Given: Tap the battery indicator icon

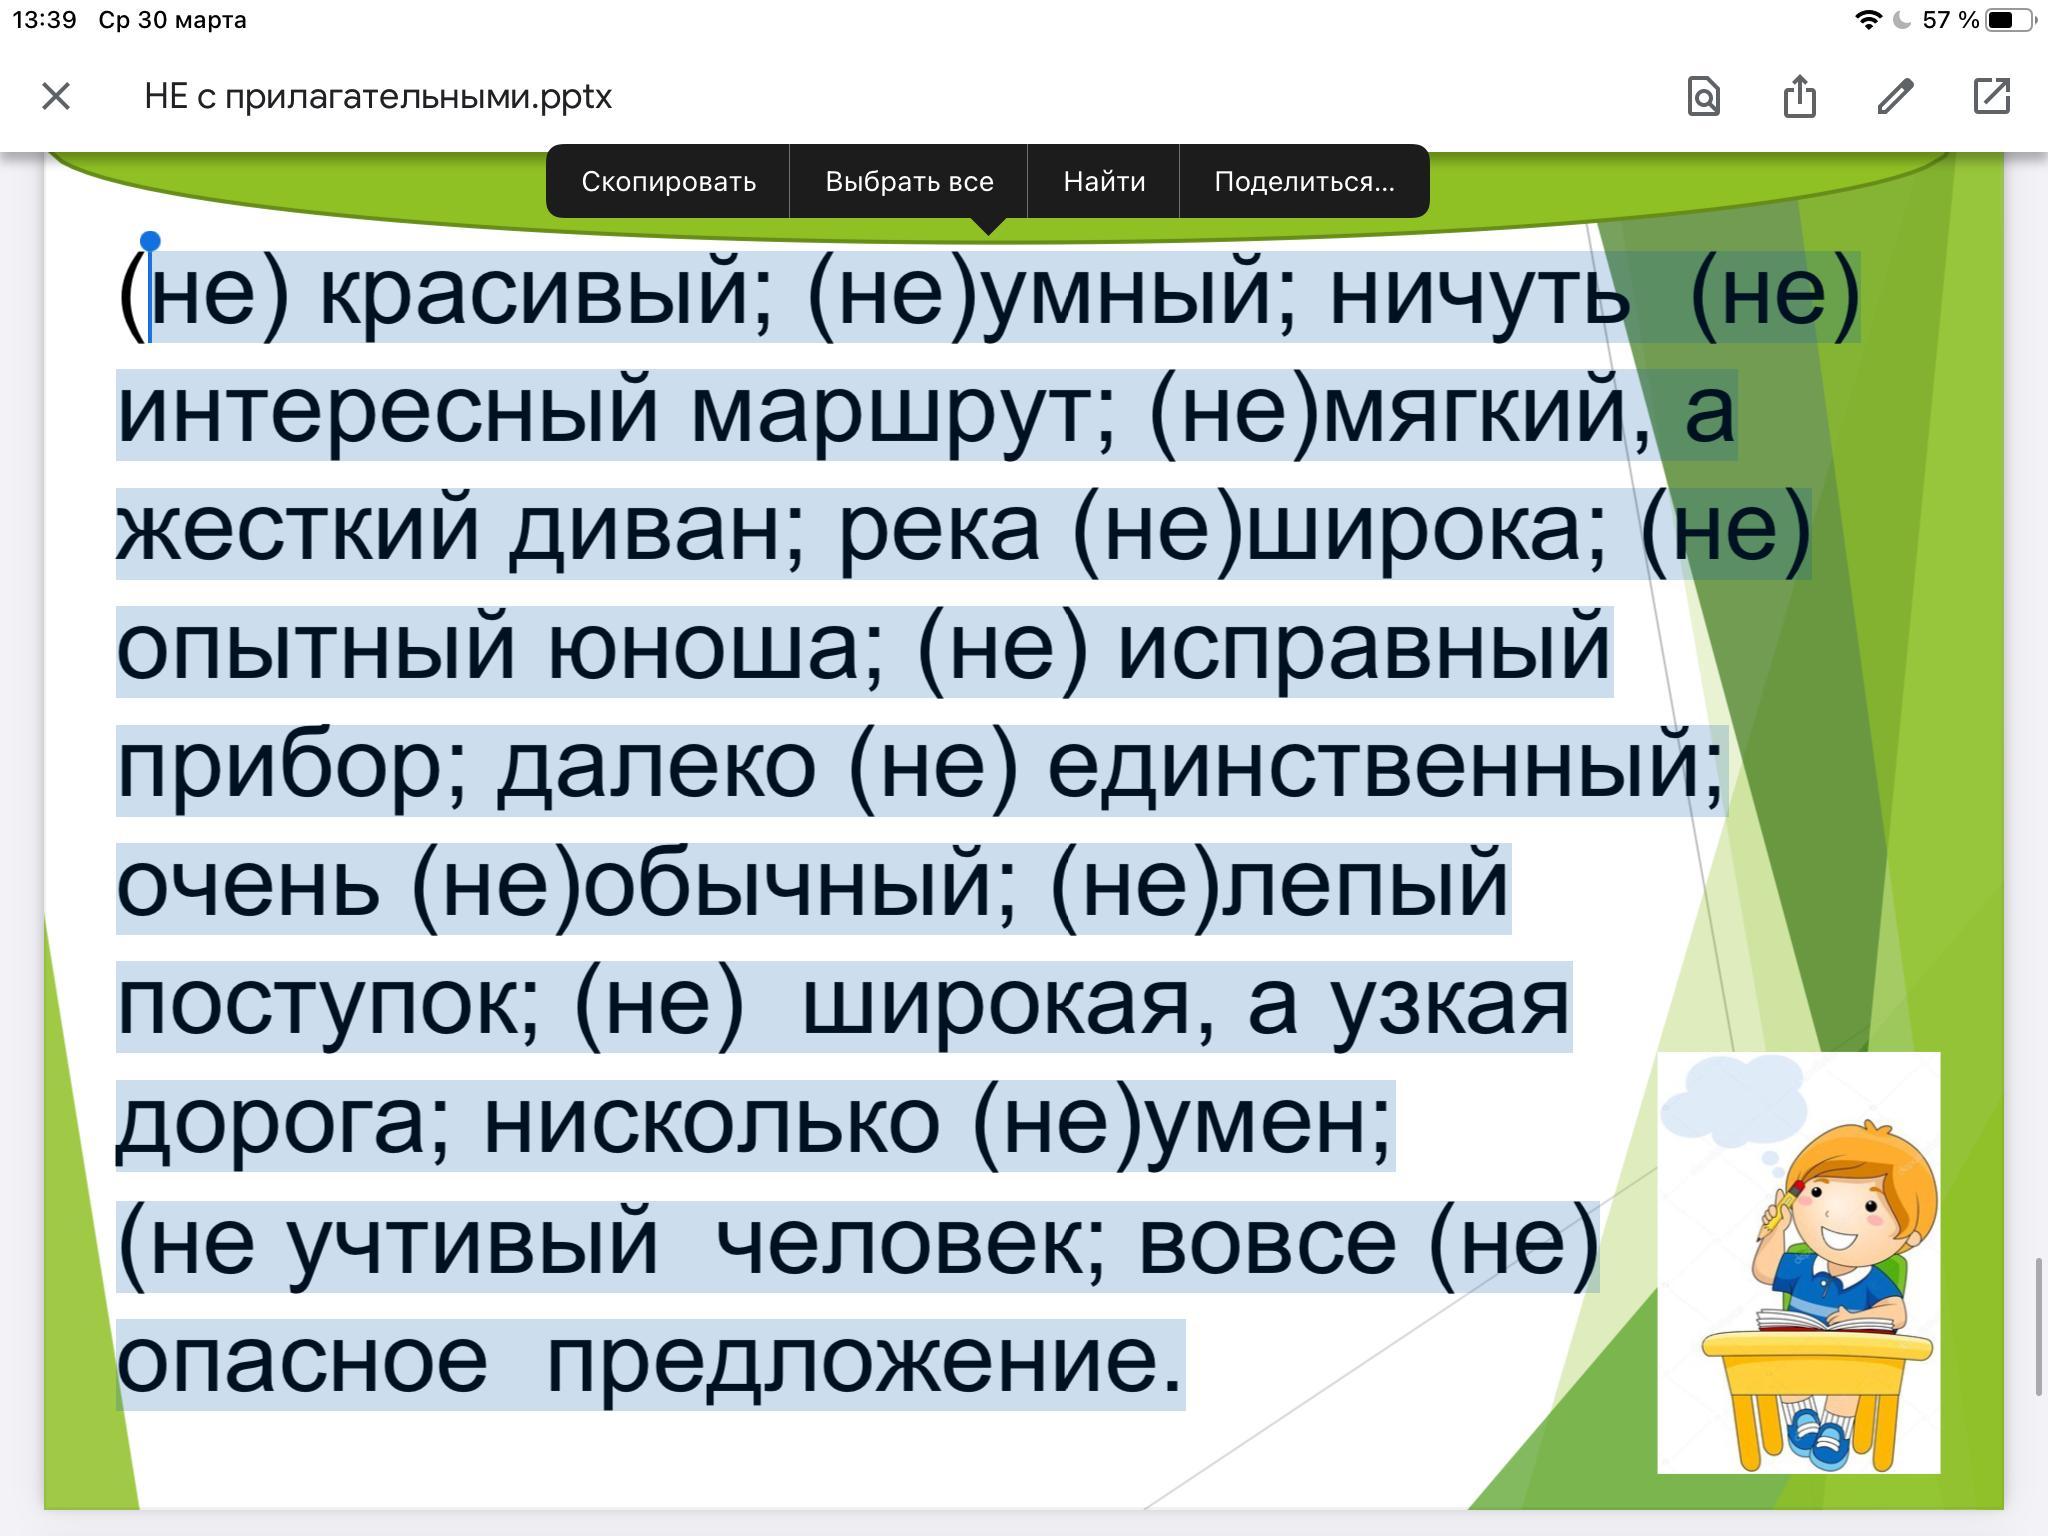Looking at the screenshot, I should click(x=2010, y=20).
